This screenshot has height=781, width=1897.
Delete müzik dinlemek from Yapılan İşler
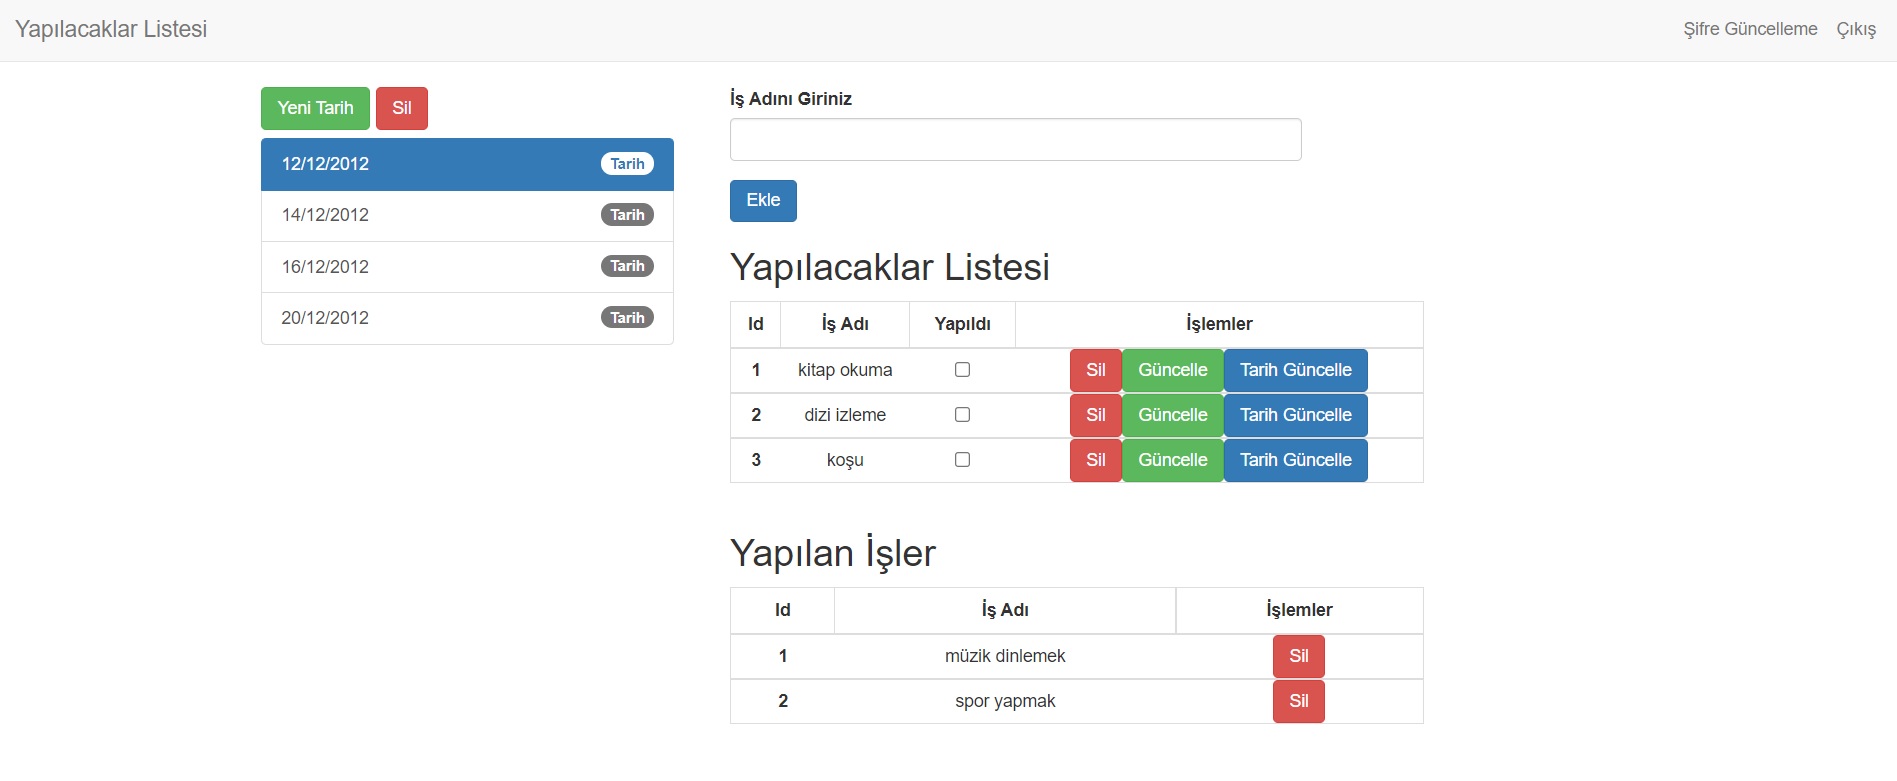point(1297,656)
